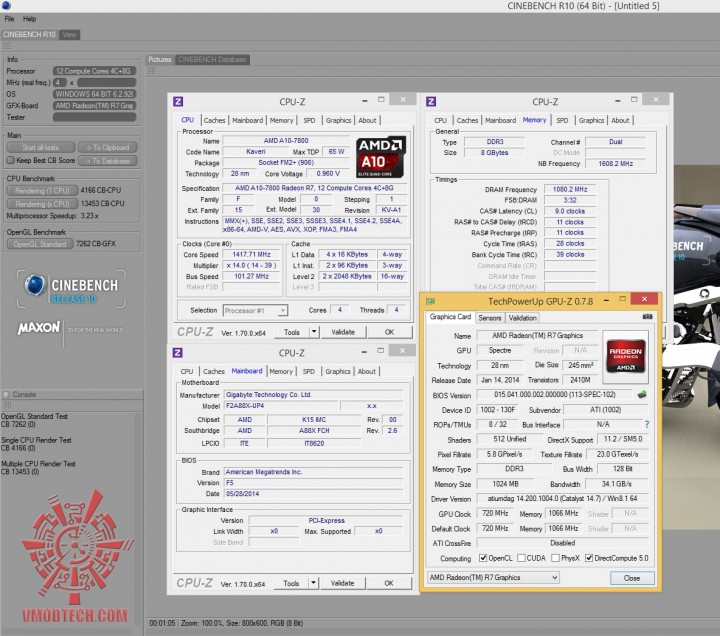
Task: Toggle OpenCL checkbox in GPU-Z
Action: click(x=483, y=558)
